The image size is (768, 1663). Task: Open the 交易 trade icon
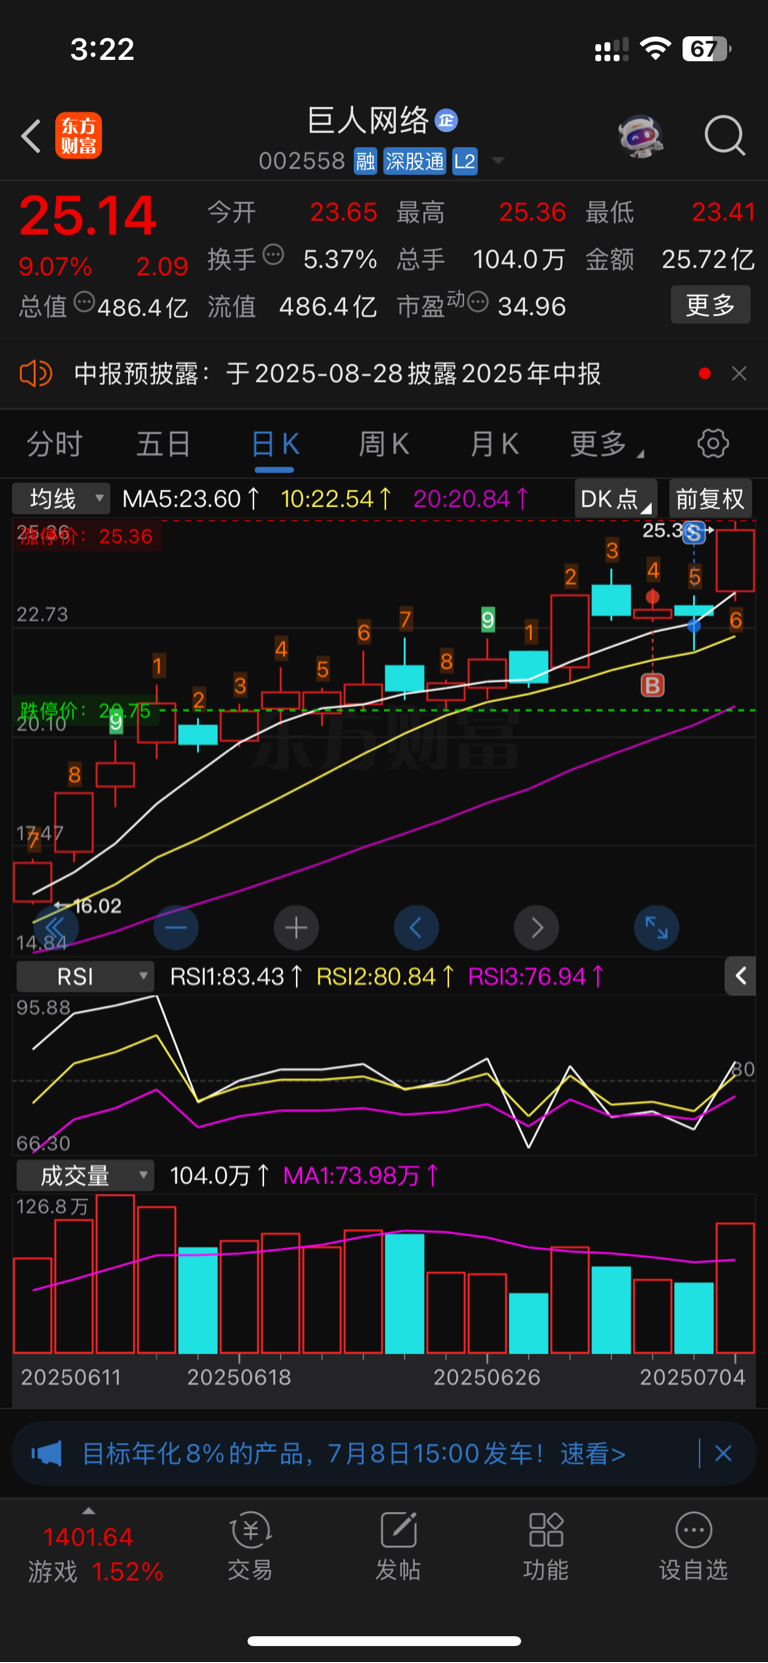250,1546
